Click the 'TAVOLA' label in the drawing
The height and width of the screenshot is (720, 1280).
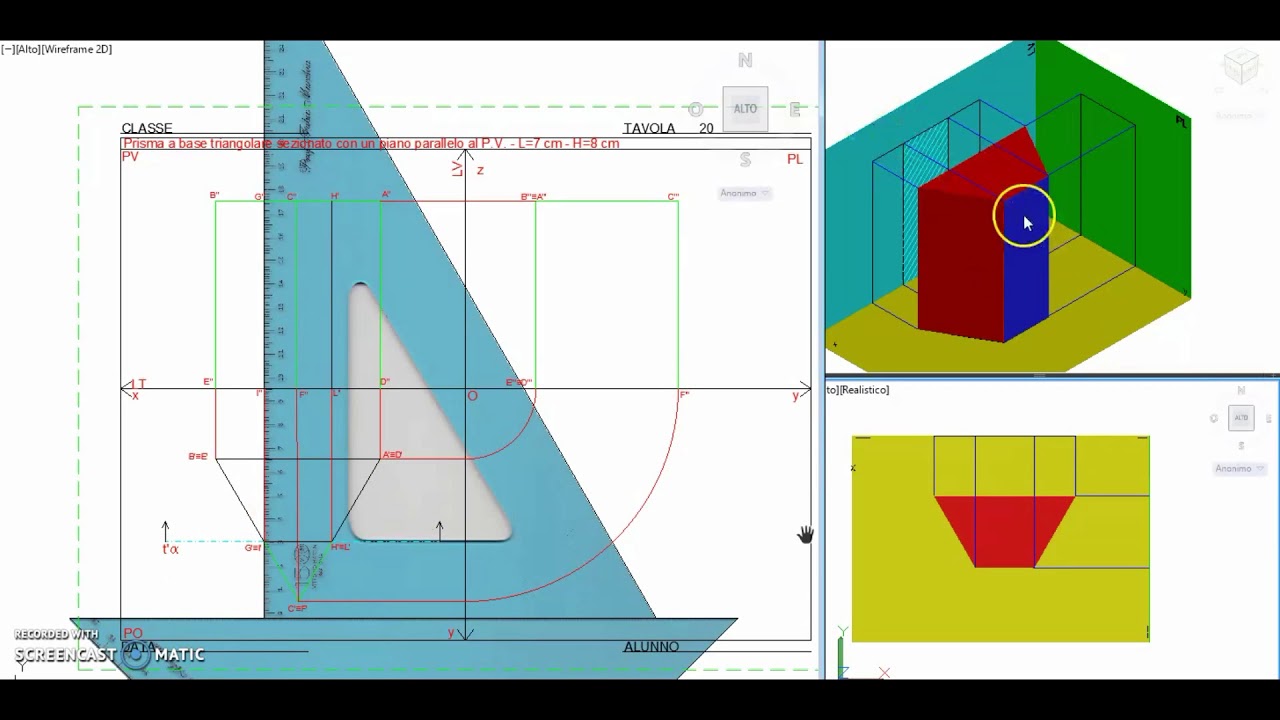tap(649, 128)
